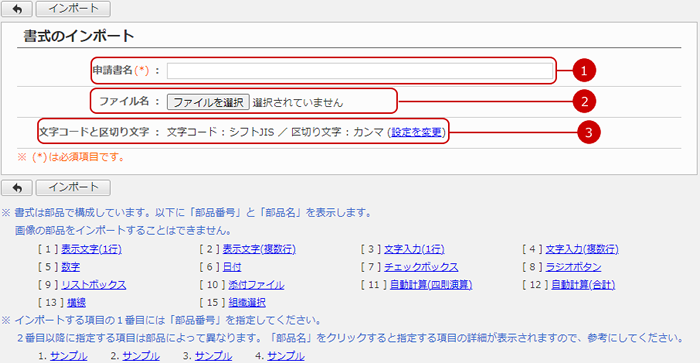This screenshot has height=363, width=700.
Task: Click the 書式のインポート heading
Action: 79,36
